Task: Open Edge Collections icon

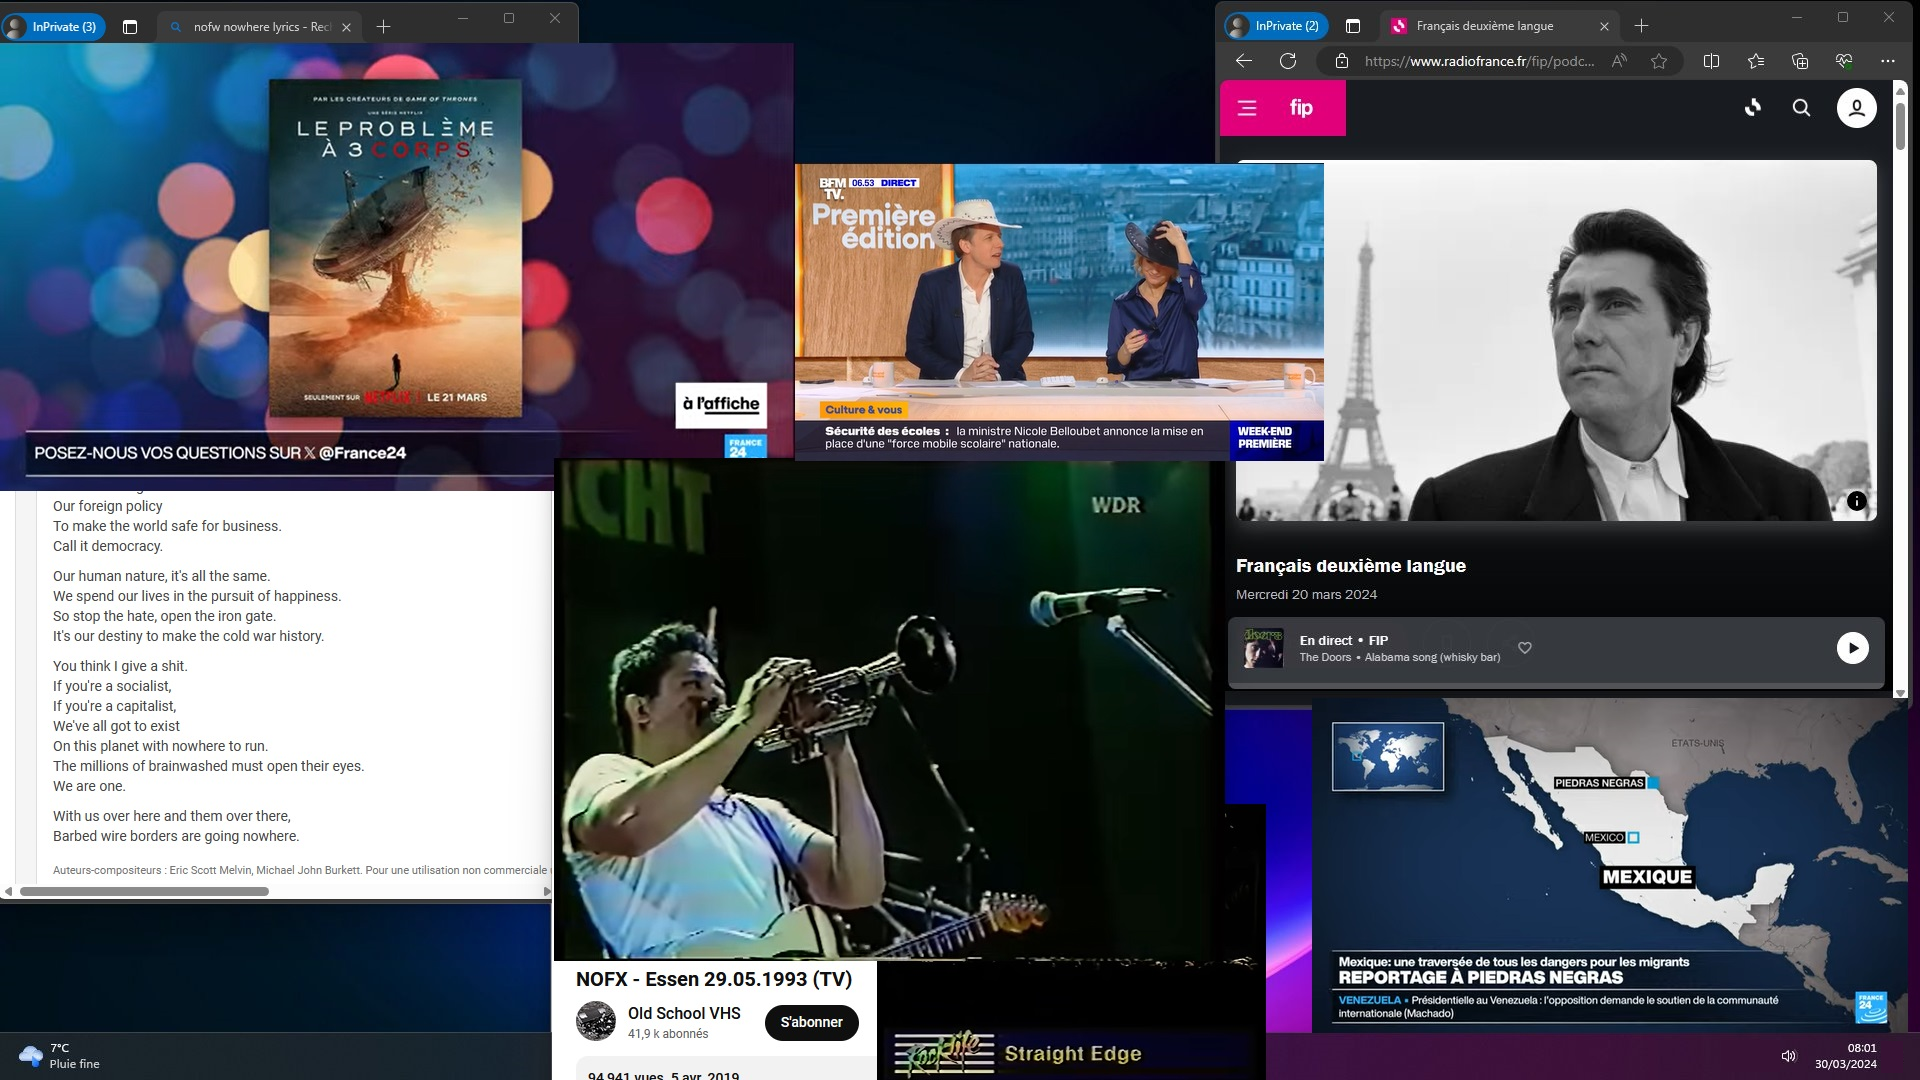Action: [x=1800, y=61]
